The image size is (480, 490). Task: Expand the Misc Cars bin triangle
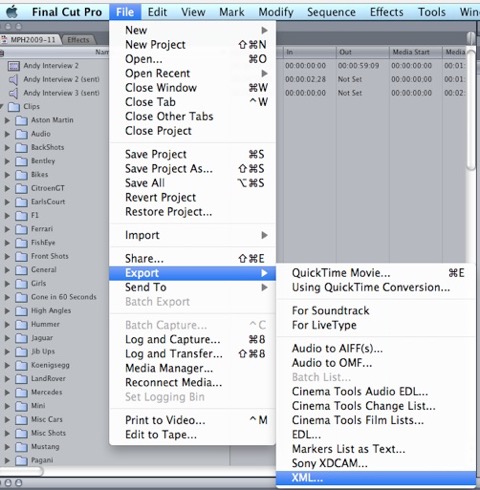tap(7, 420)
